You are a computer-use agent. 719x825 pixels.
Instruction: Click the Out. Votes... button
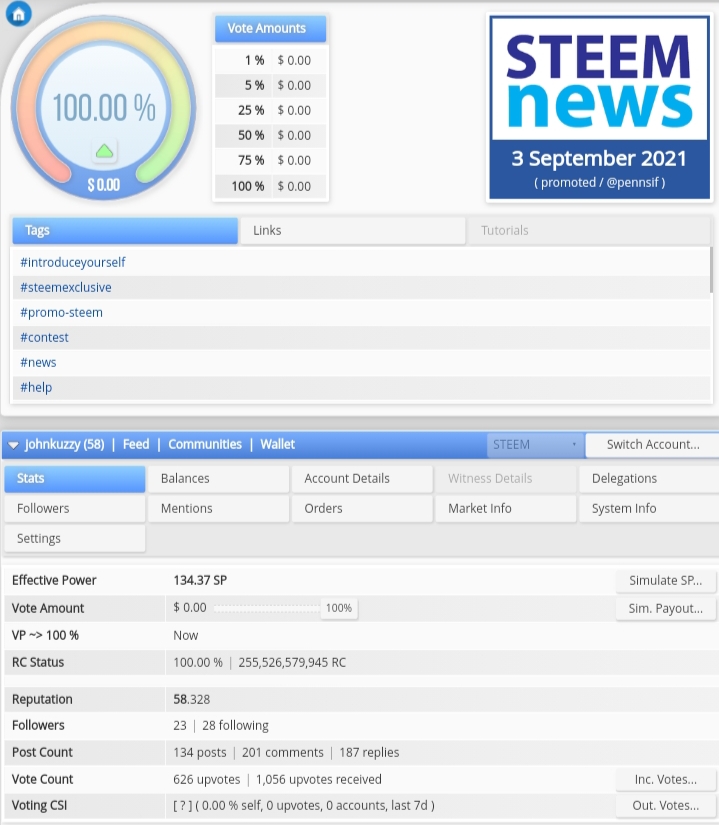(665, 806)
